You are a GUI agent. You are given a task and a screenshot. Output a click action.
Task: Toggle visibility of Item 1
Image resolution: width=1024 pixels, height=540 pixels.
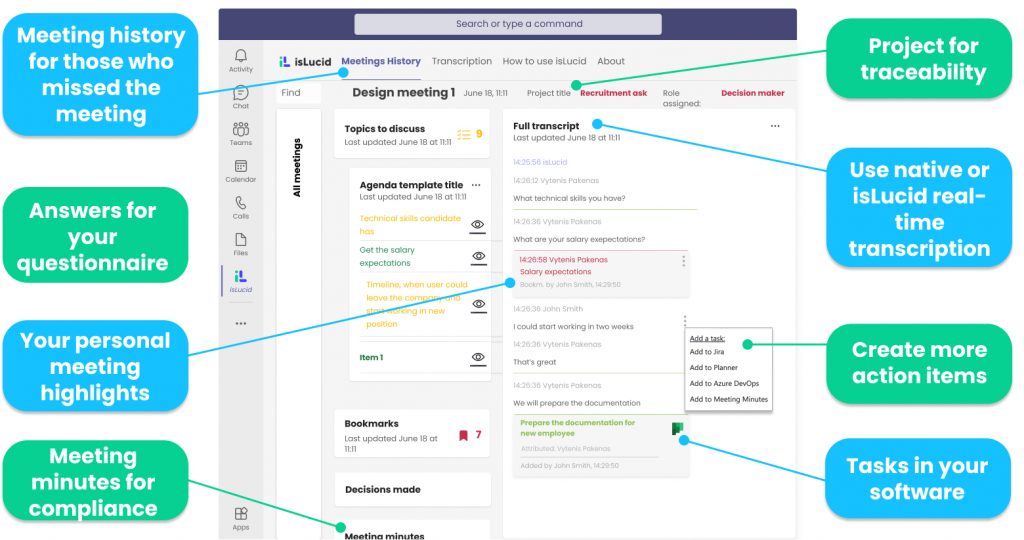click(x=479, y=359)
